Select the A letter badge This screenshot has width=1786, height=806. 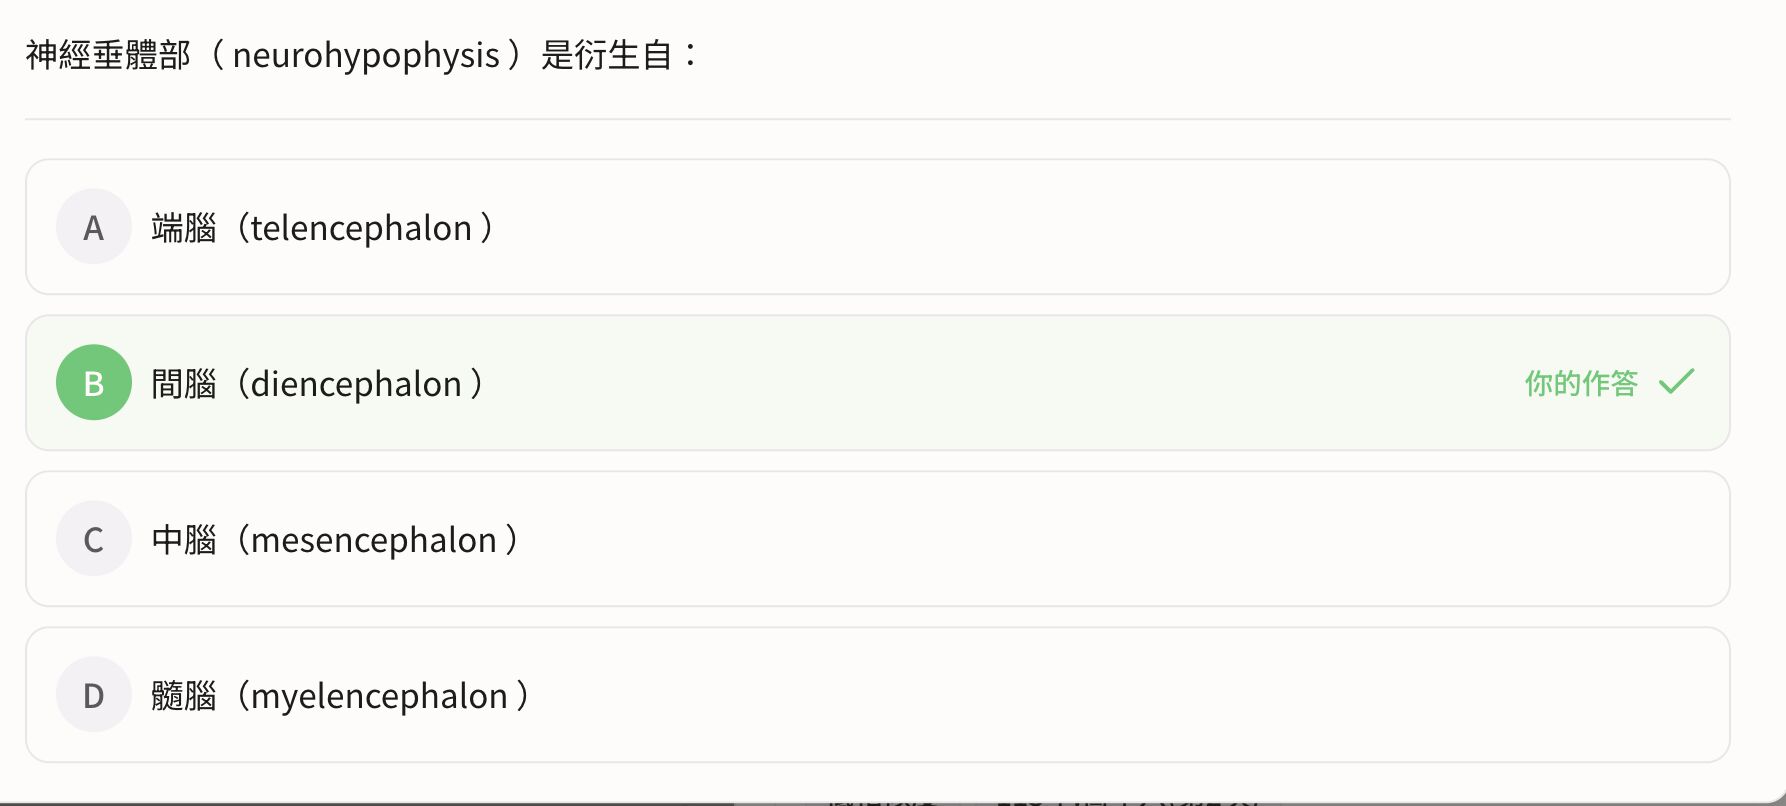[x=93, y=227]
